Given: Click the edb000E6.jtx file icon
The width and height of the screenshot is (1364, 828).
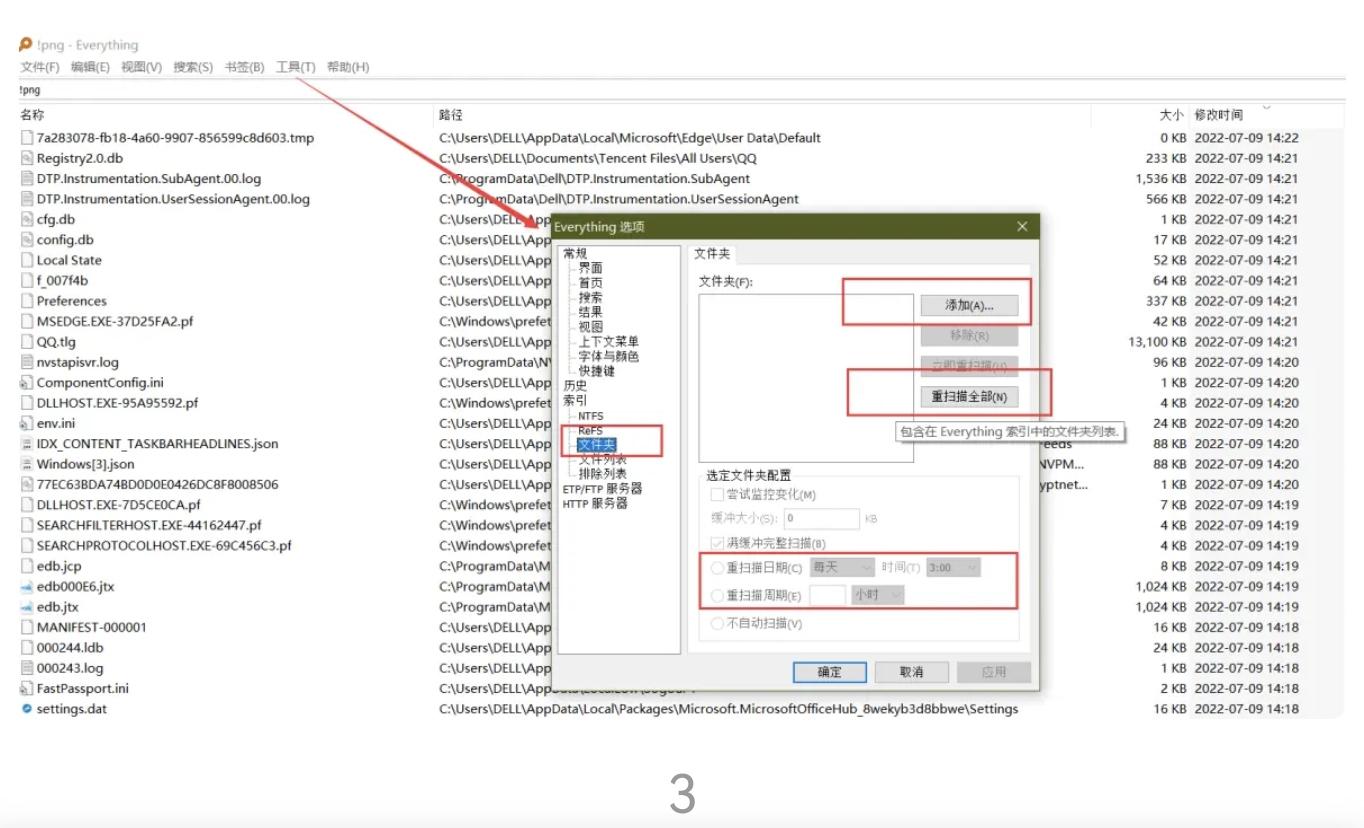Looking at the screenshot, I should [x=27, y=586].
